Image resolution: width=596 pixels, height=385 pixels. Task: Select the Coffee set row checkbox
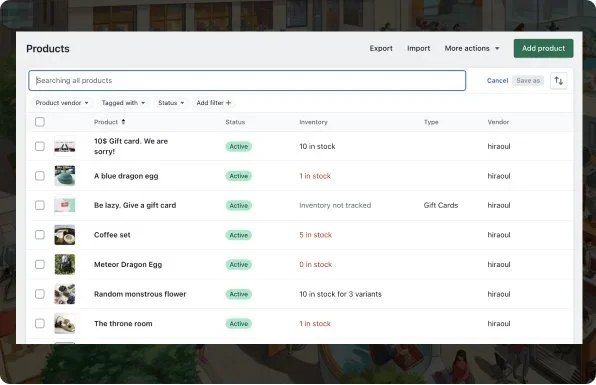(40, 235)
